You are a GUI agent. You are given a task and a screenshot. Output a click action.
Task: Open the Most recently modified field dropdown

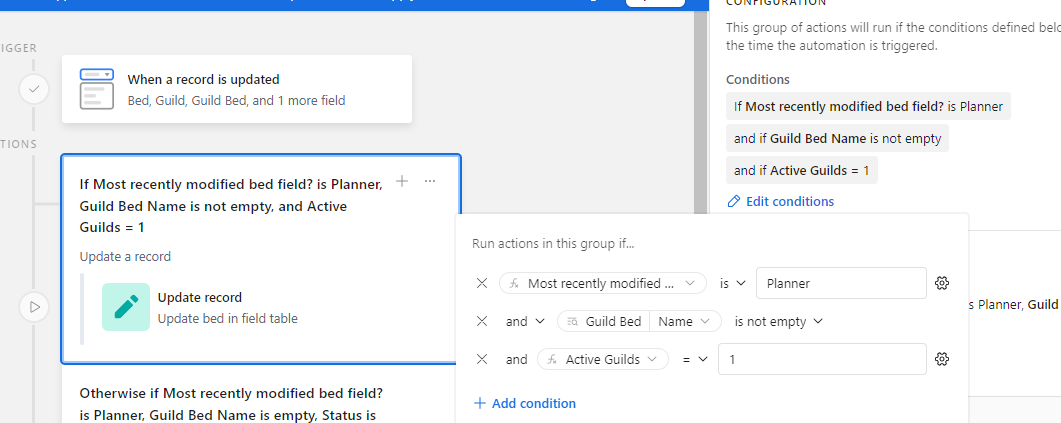coord(603,284)
